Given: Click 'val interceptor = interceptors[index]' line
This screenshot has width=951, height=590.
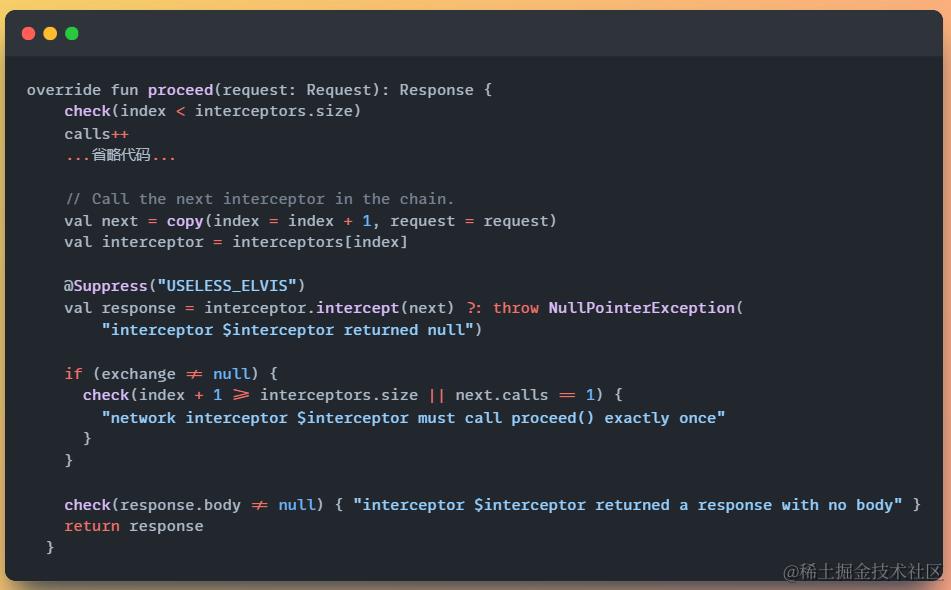Looking at the screenshot, I should point(236,242).
